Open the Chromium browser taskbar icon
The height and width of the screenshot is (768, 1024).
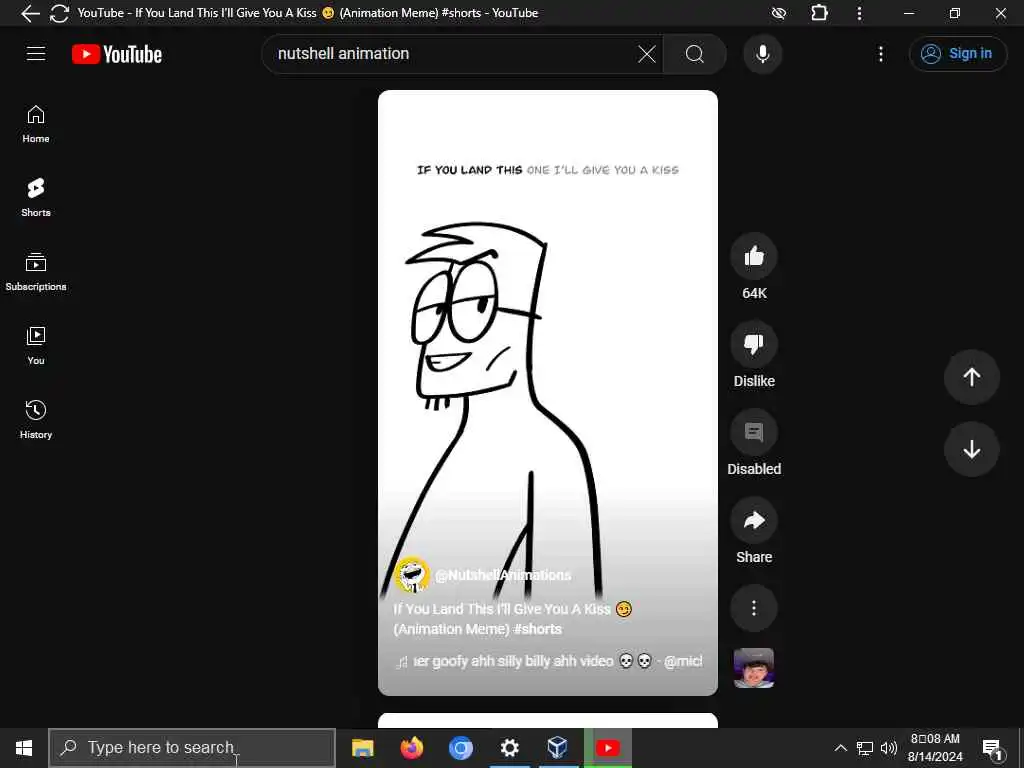pyautogui.click(x=460, y=748)
